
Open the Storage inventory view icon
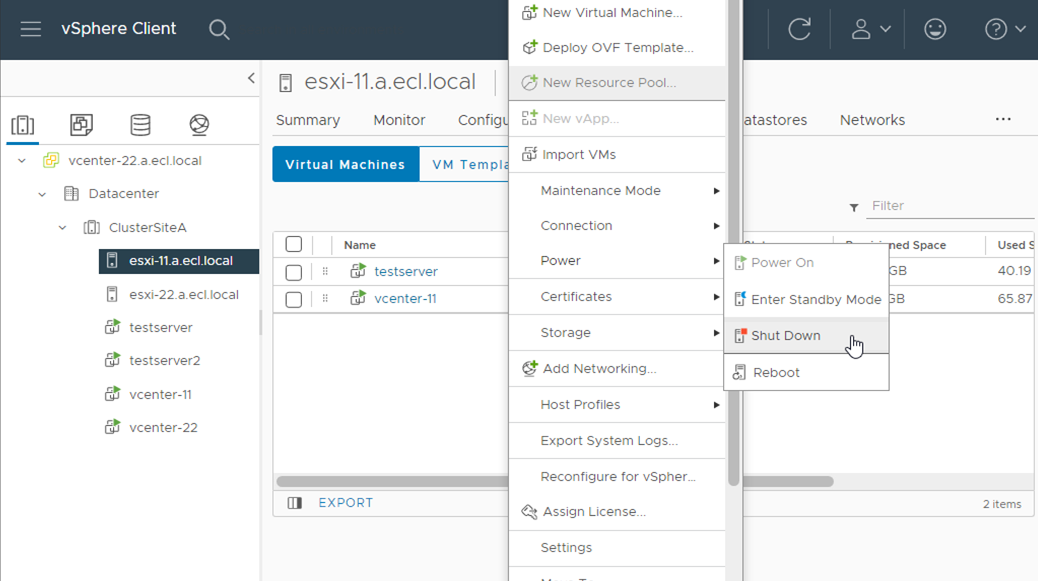coord(140,125)
